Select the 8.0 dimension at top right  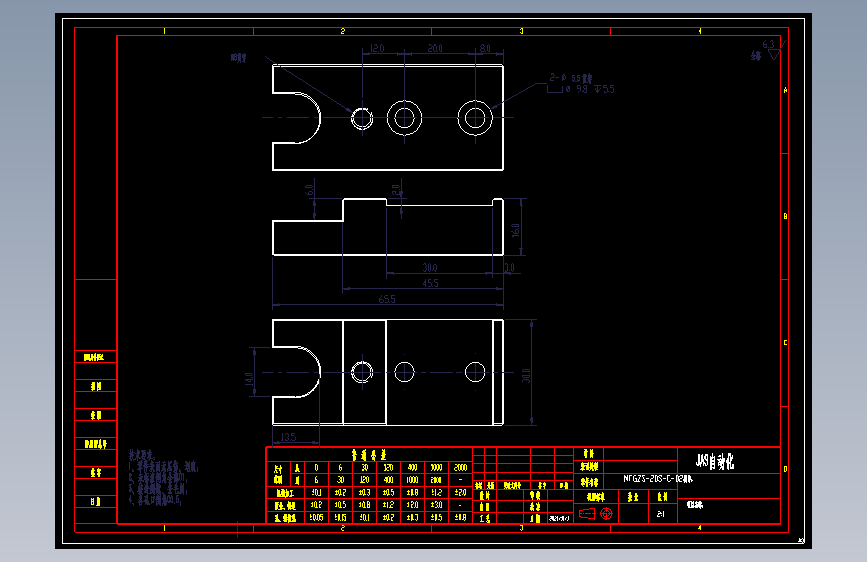485,49
